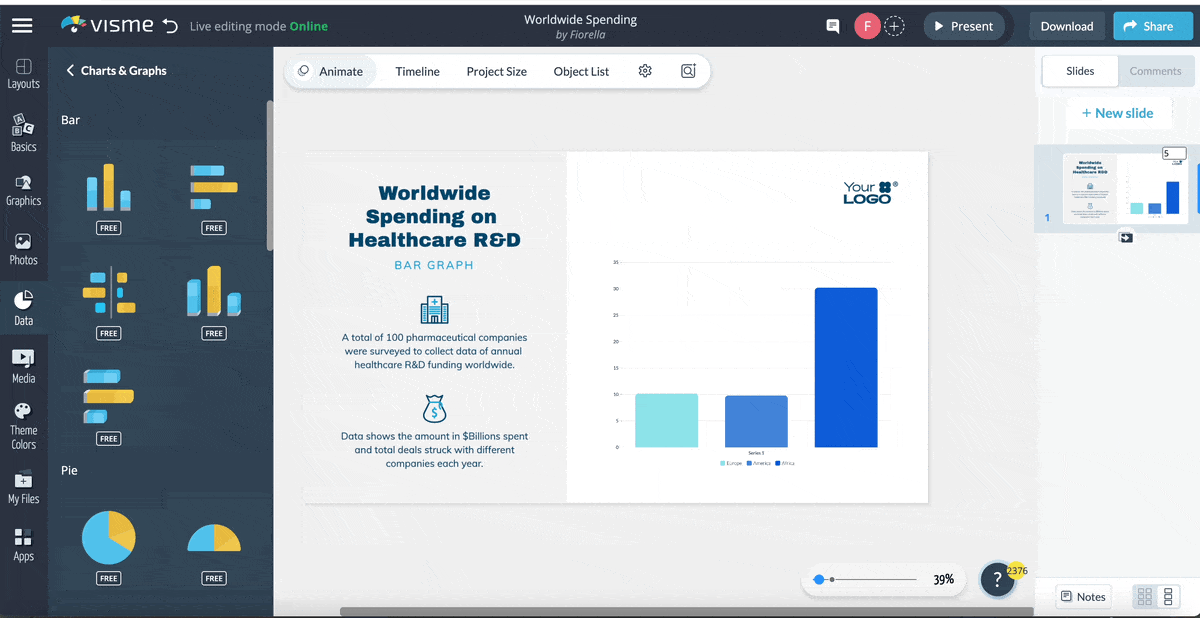
Task: Switch to the Comments tab
Action: pos(1155,71)
